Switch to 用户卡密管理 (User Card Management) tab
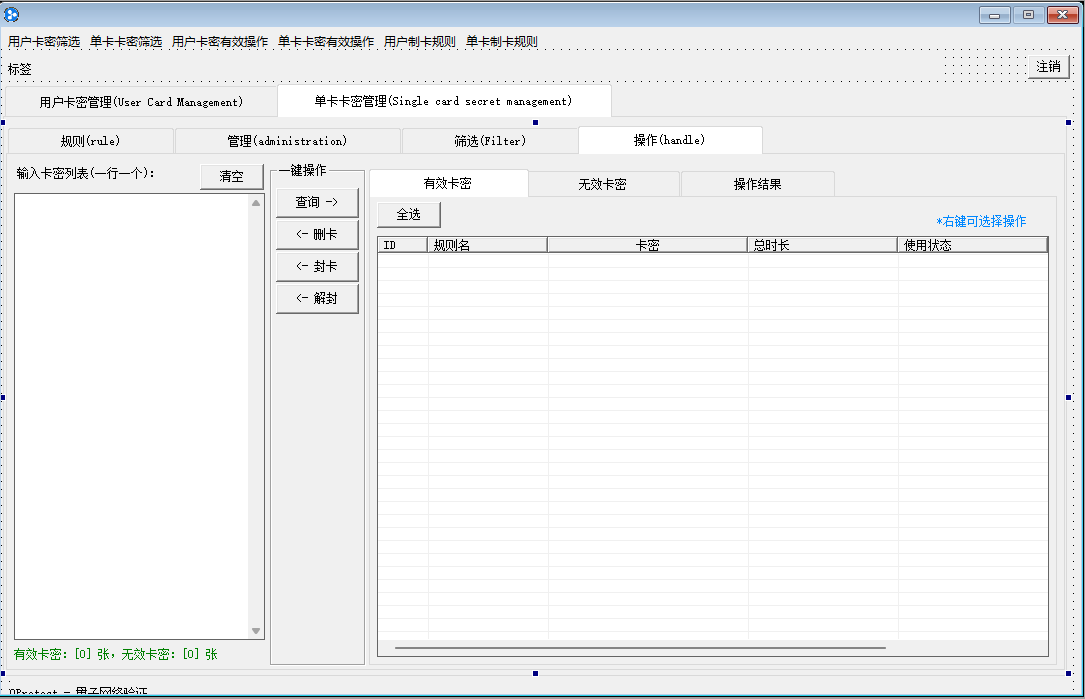1085x699 pixels. (x=141, y=102)
